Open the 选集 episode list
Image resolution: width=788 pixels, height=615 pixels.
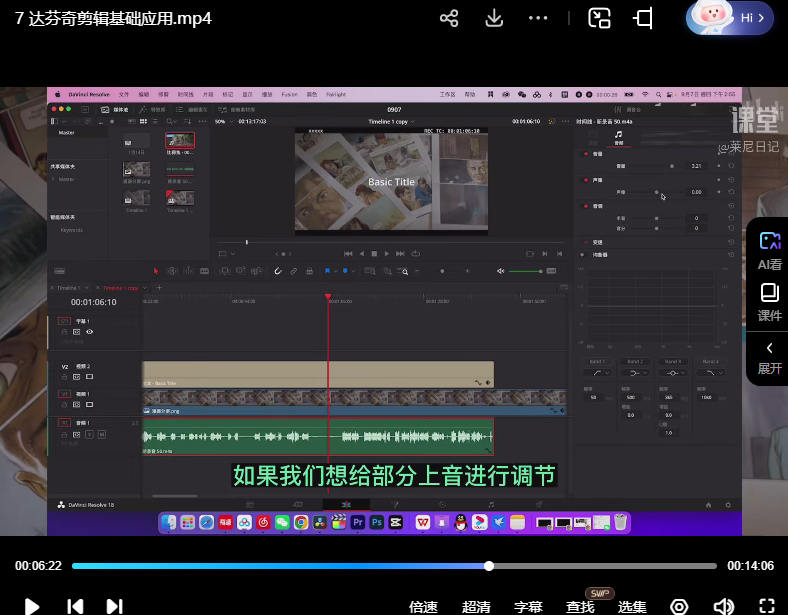pyautogui.click(x=632, y=607)
